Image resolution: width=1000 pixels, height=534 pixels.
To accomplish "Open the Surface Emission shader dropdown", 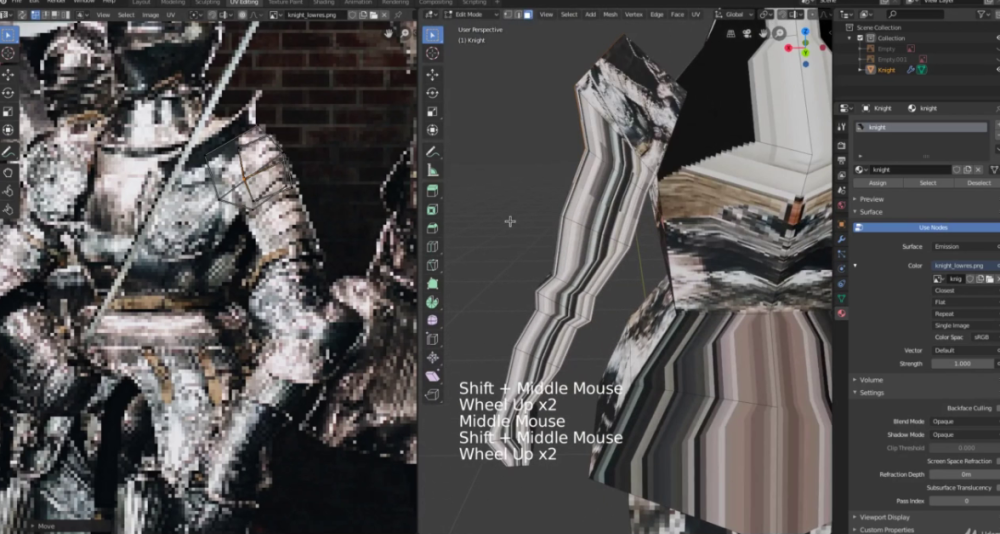I will pos(964,247).
